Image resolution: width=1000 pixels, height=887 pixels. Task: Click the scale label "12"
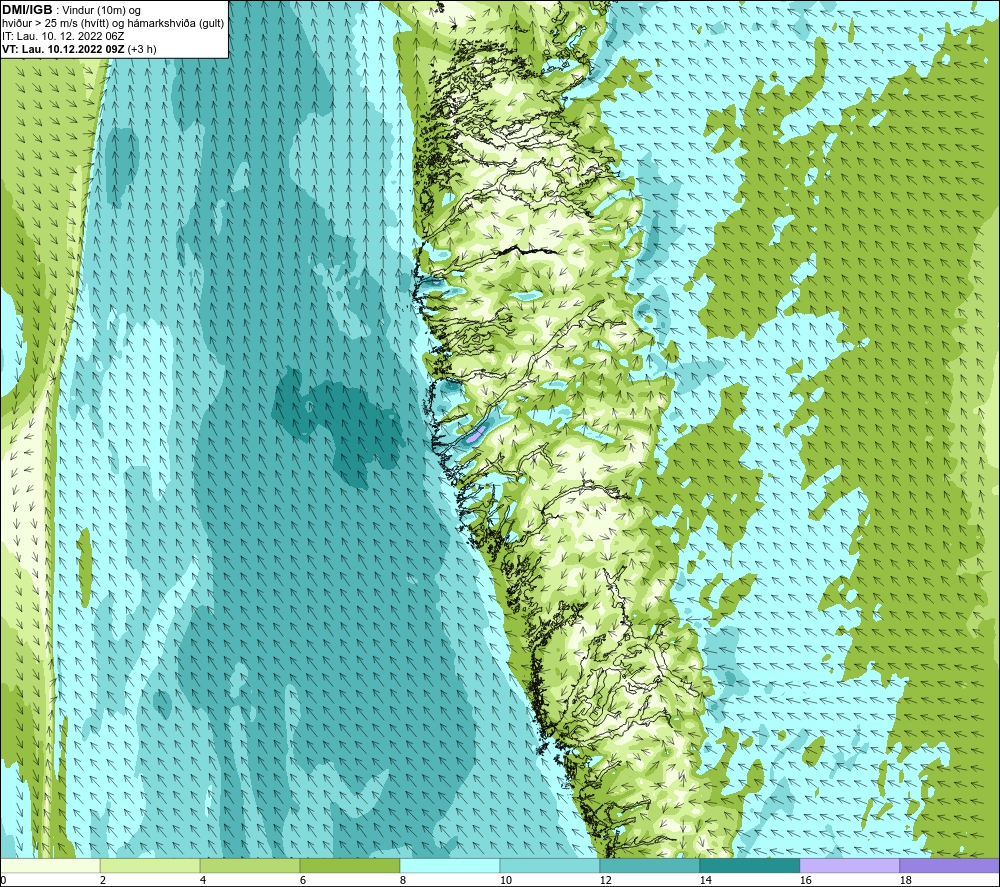tap(605, 880)
